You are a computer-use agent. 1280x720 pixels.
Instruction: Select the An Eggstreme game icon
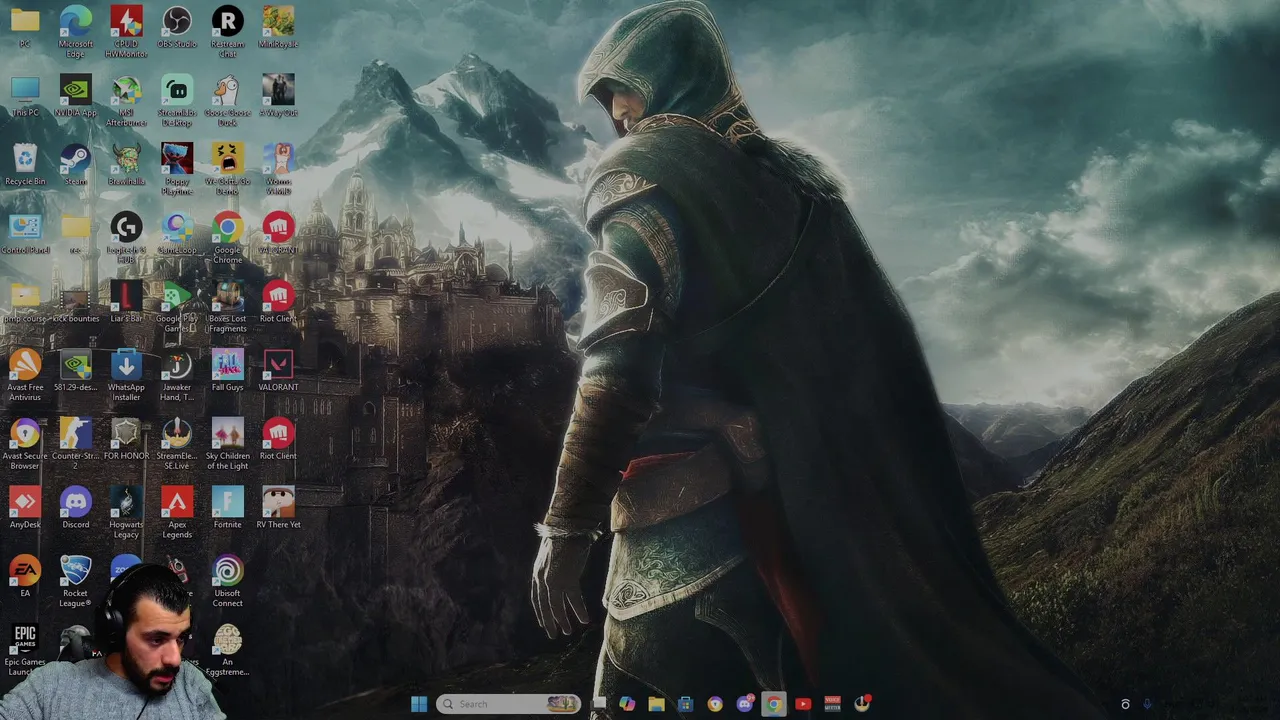[x=227, y=651]
